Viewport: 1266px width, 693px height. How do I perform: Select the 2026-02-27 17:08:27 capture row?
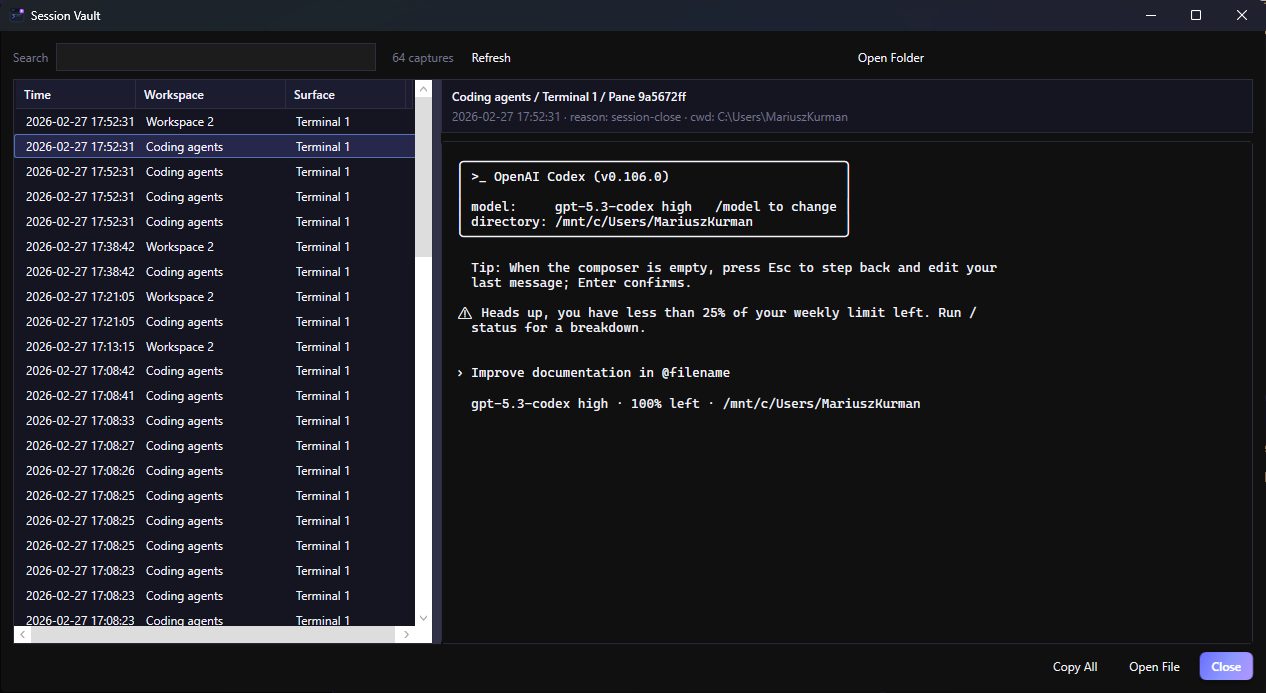[x=214, y=446]
